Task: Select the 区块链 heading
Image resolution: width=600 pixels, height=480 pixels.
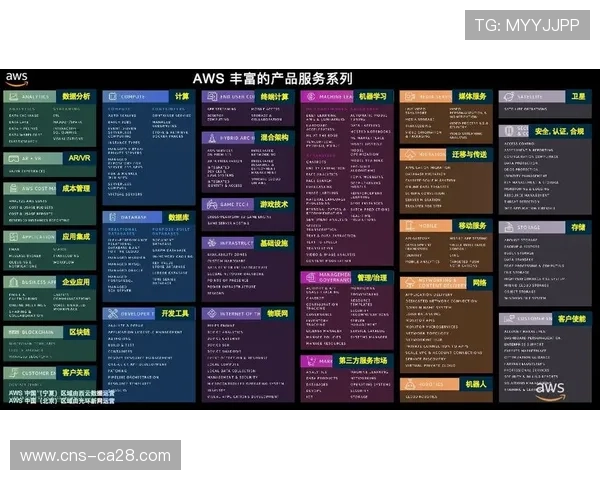Action: pyautogui.click(x=80, y=332)
